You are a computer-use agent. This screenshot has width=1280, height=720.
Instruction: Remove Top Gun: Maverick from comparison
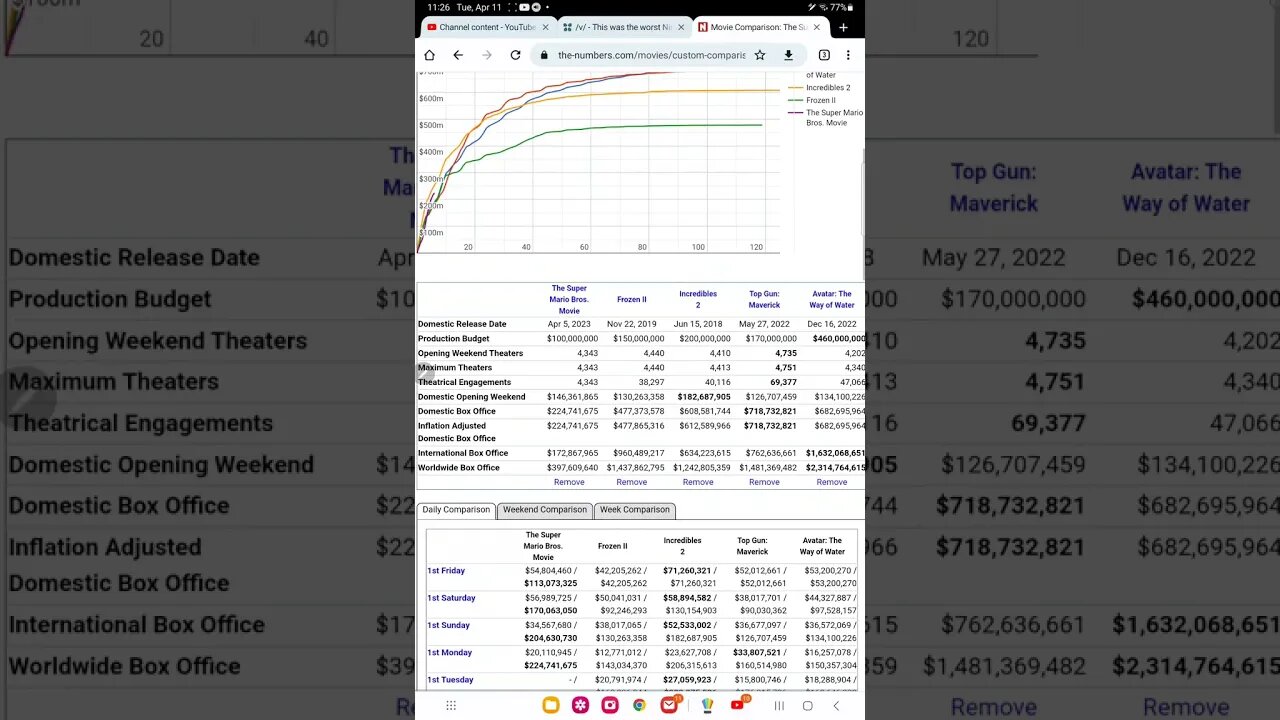[x=764, y=482]
